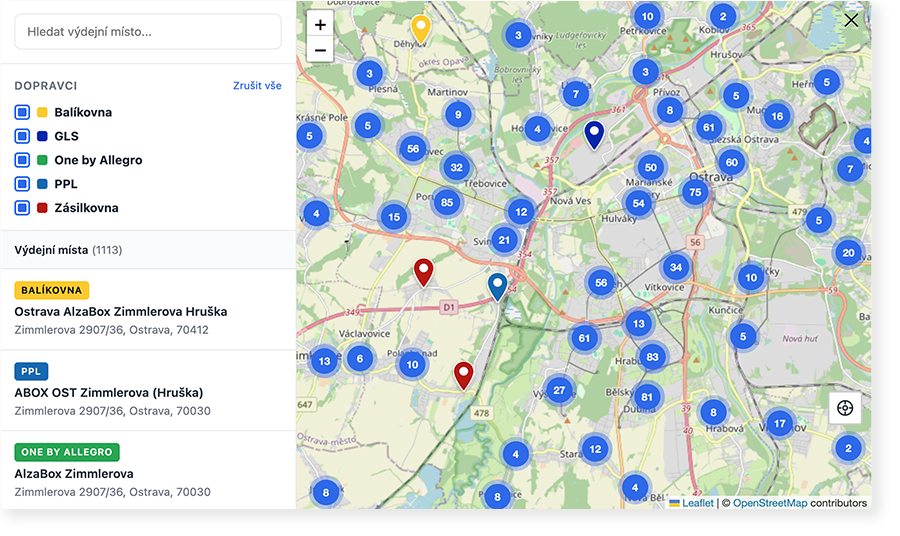This screenshot has width=900, height=536.
Task: Open the cluster marker showing 83
Action: click(x=652, y=357)
